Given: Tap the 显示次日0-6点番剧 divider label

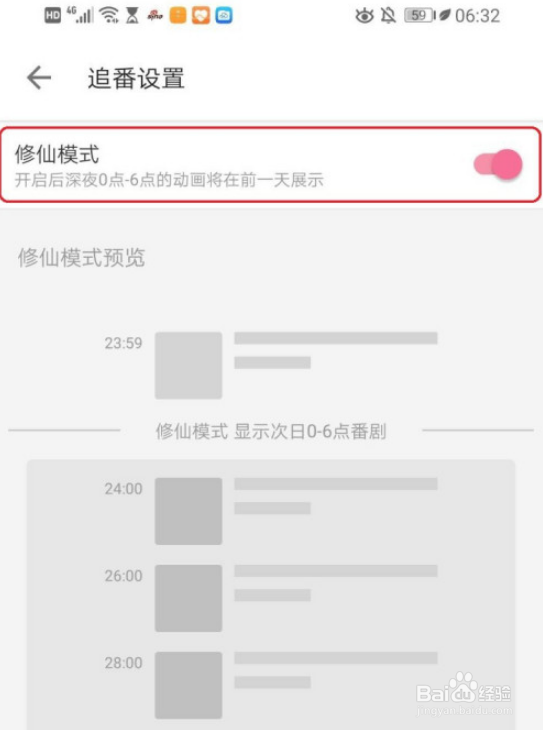Looking at the screenshot, I should point(310,431).
